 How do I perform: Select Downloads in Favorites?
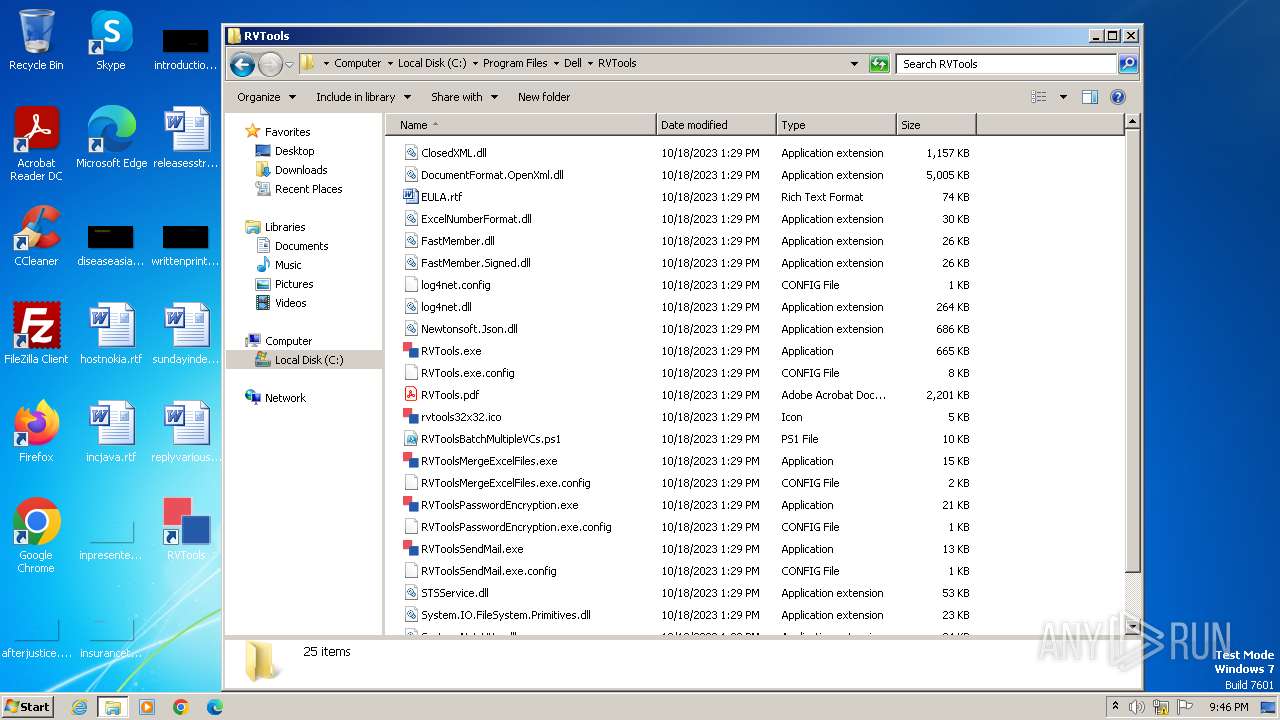[x=291, y=170]
